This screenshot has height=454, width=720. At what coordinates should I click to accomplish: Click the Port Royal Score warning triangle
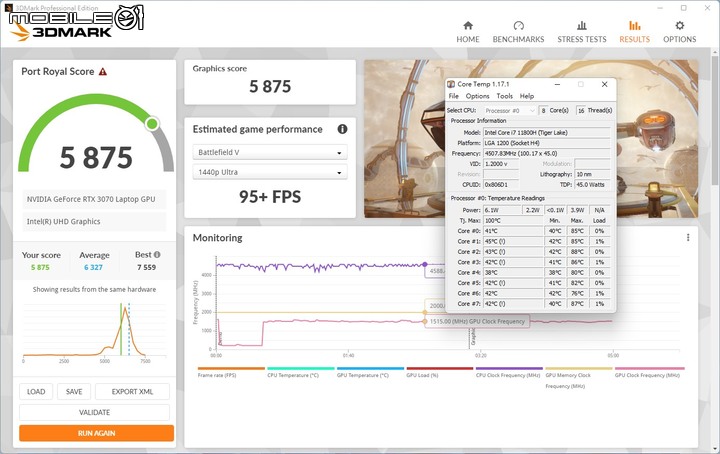(103, 72)
